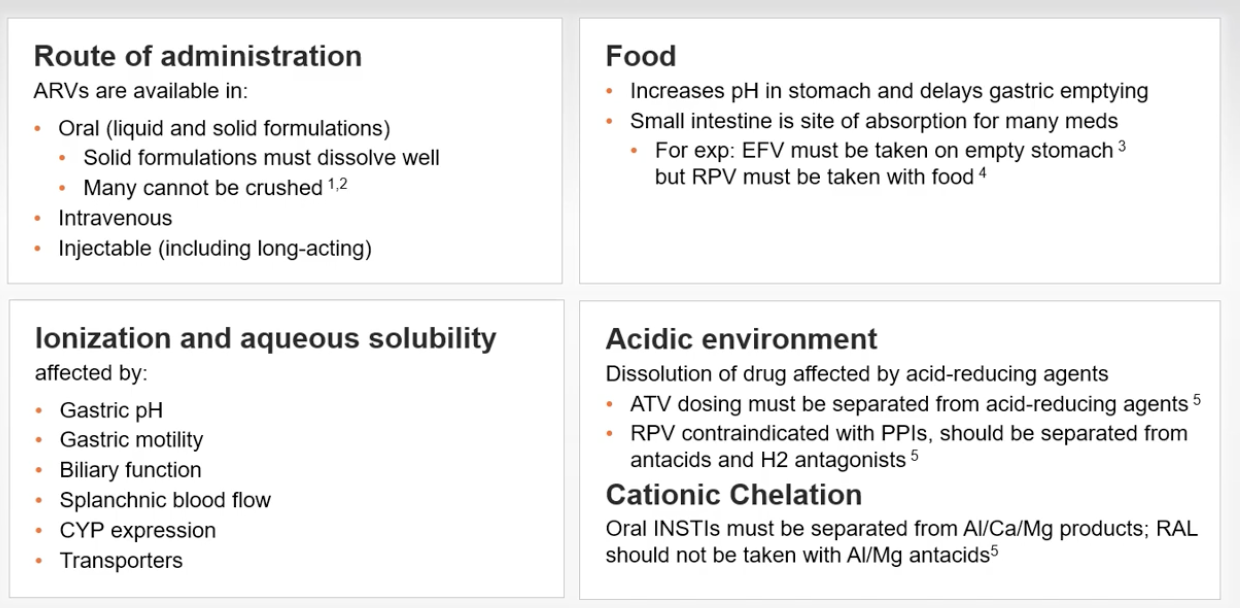Select the "Splanchnic blood flow" bullet
The height and width of the screenshot is (608, 1240).
click(x=165, y=500)
